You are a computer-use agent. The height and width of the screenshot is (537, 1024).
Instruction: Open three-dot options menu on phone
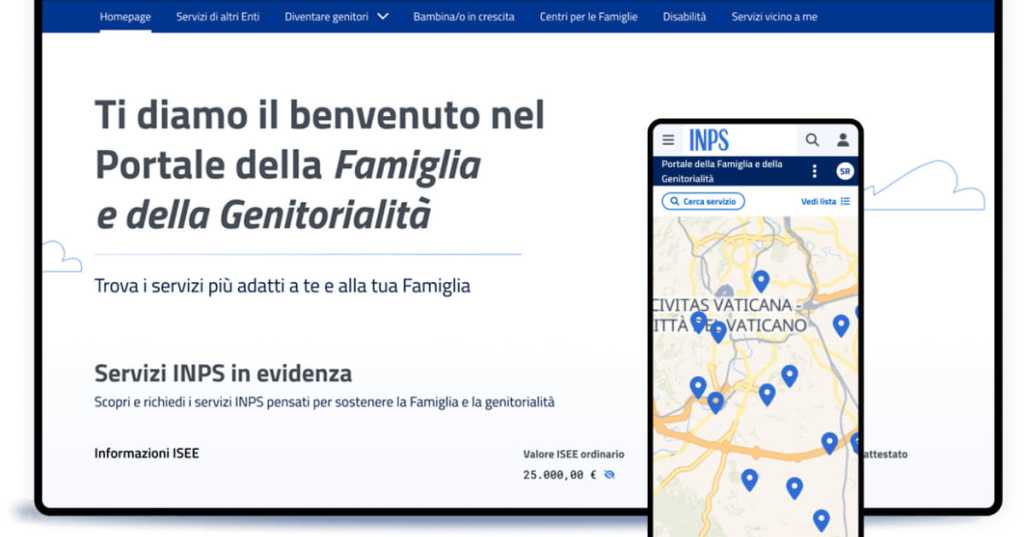(x=814, y=171)
